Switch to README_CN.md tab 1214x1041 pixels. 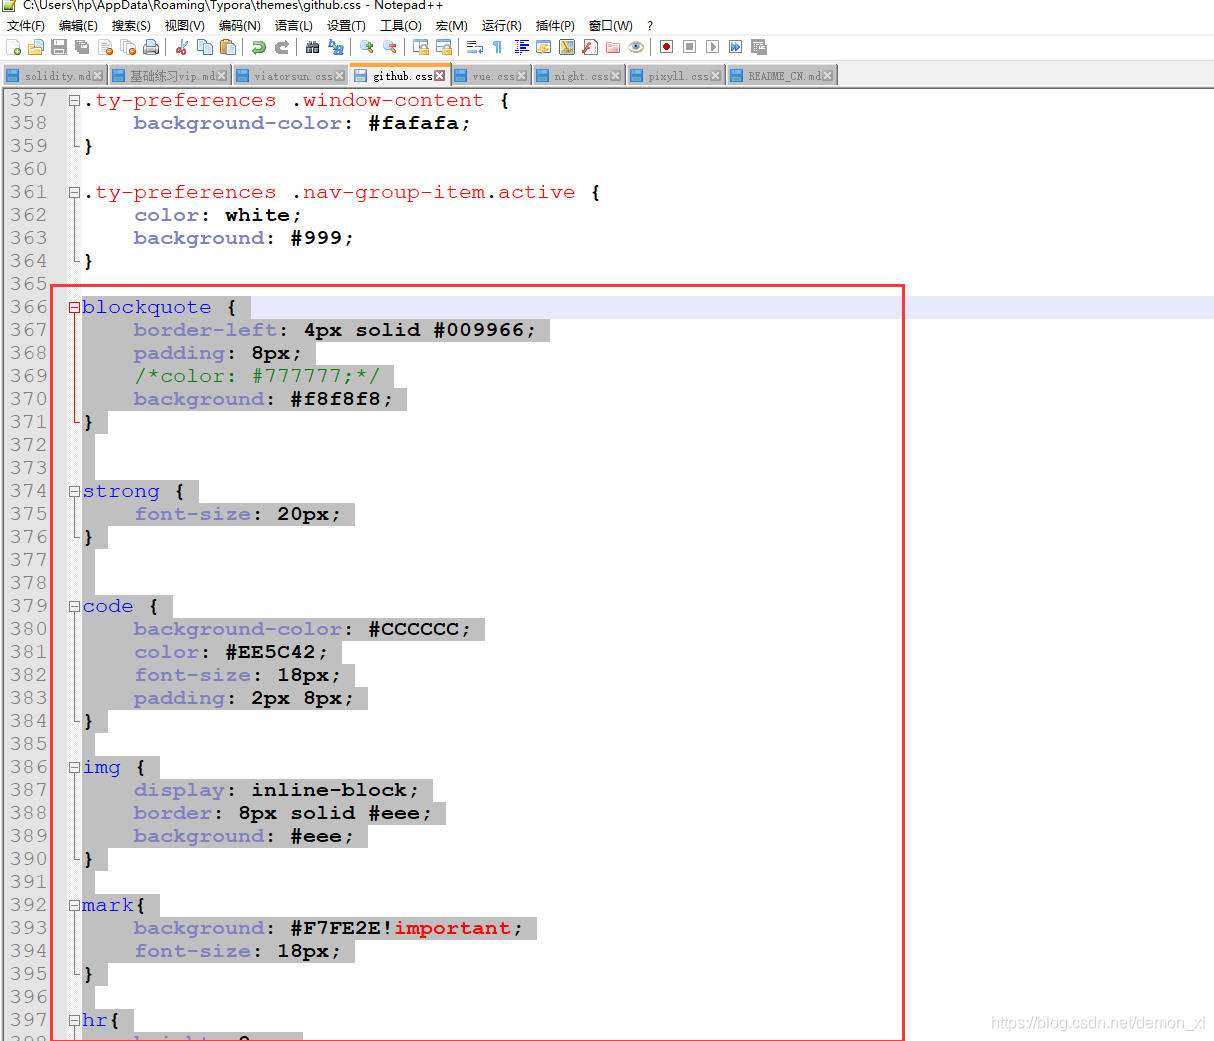pos(782,76)
